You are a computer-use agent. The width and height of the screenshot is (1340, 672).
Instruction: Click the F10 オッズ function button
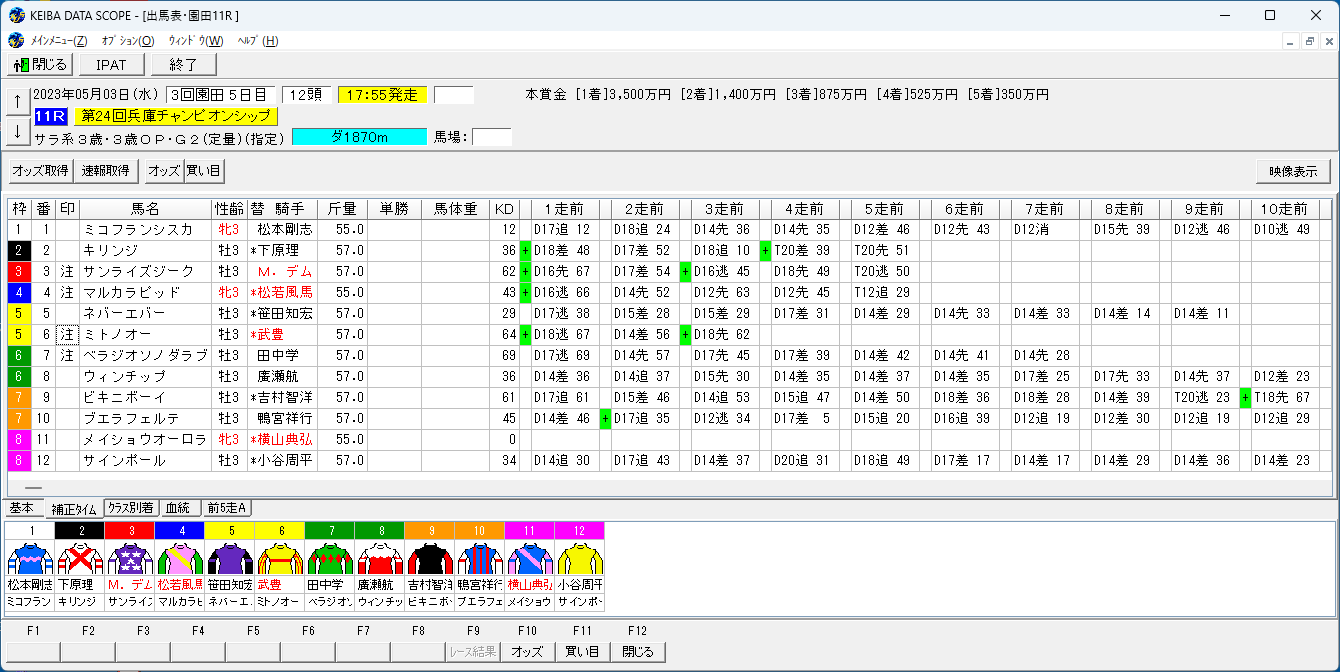pyautogui.click(x=527, y=651)
